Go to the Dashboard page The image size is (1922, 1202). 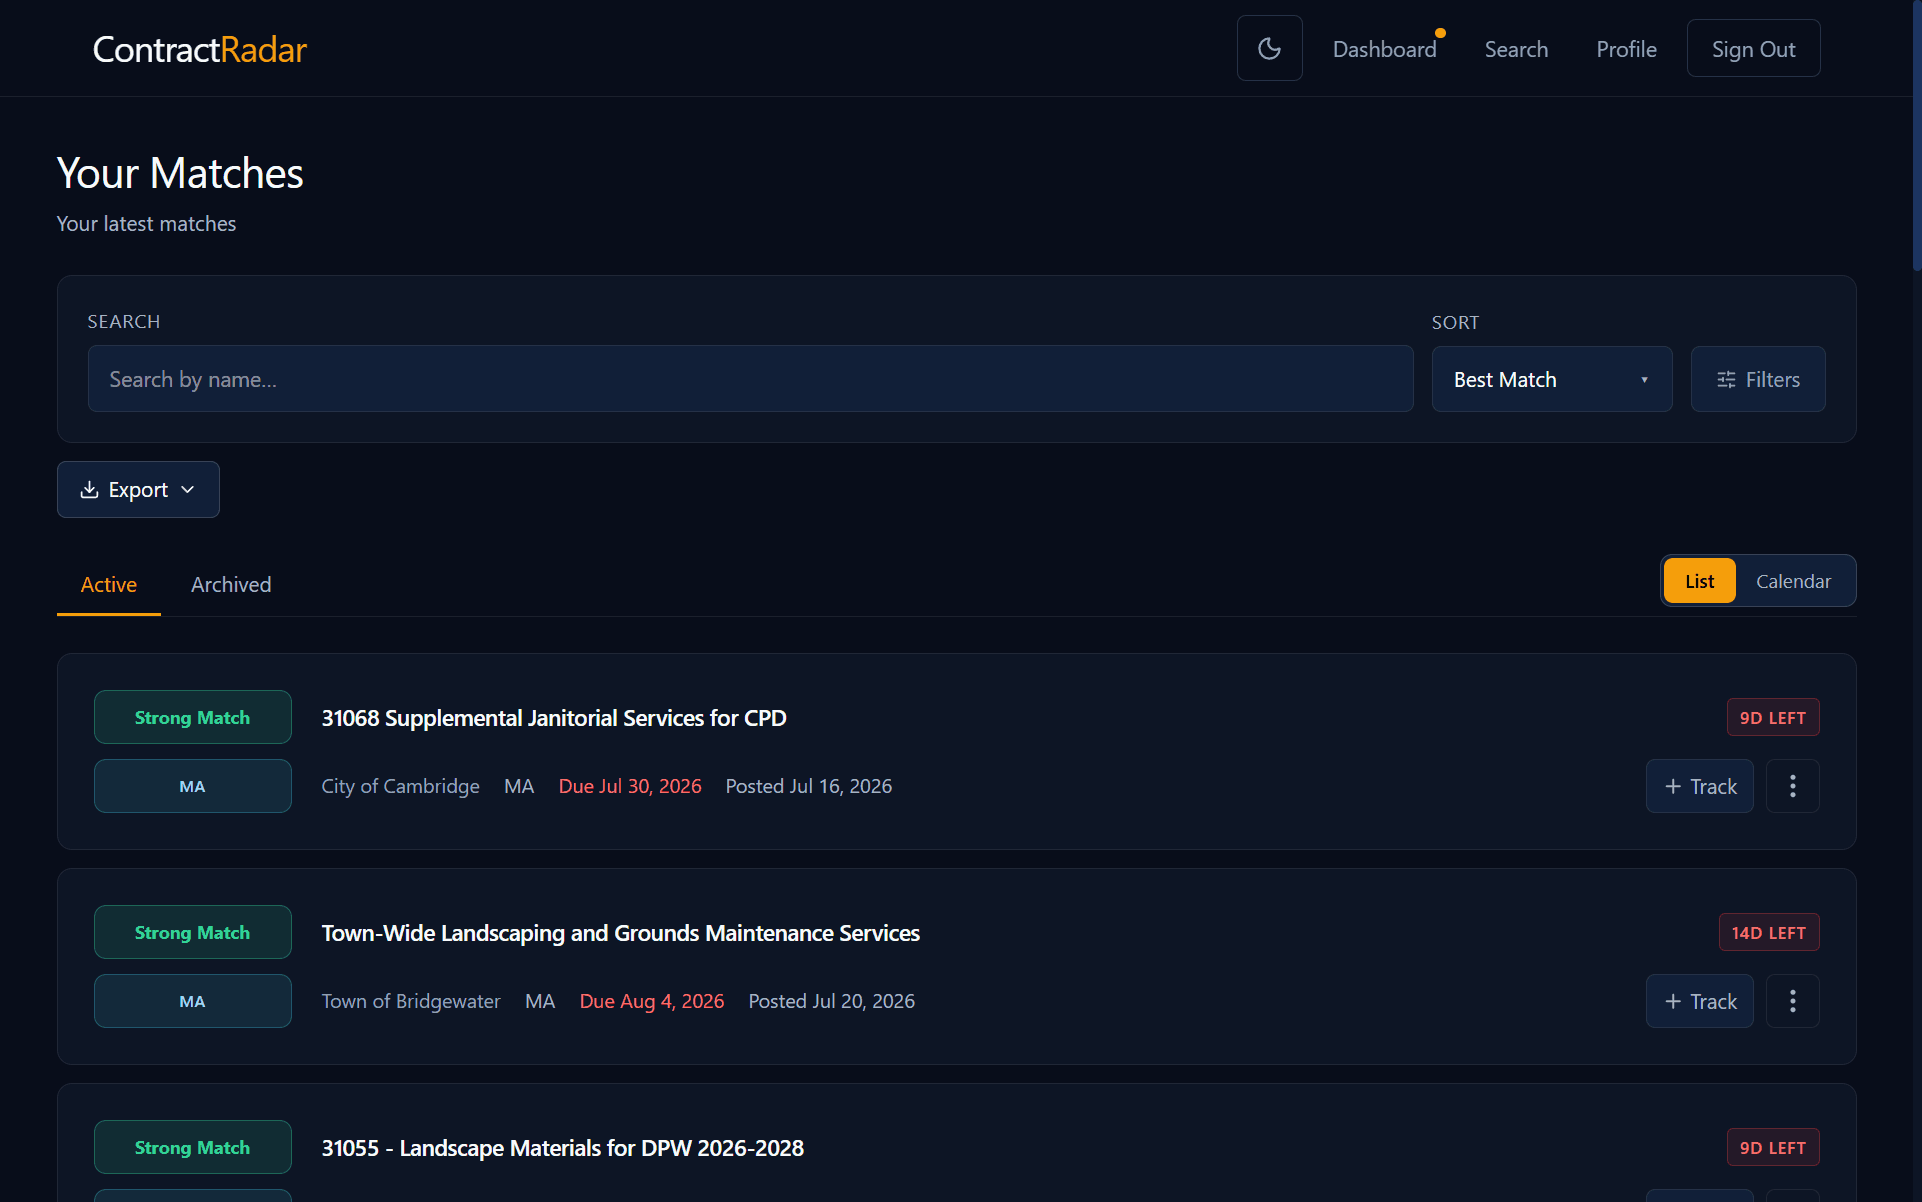tap(1384, 49)
